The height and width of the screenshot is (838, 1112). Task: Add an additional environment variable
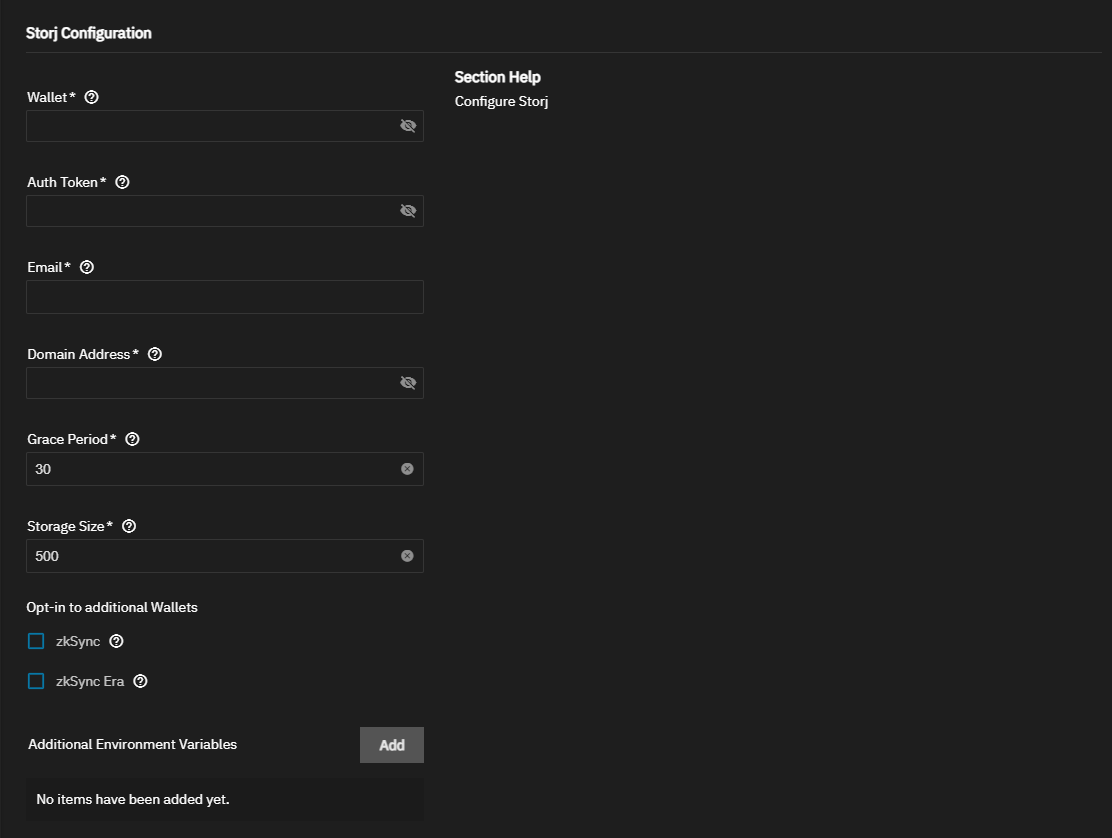pos(391,745)
